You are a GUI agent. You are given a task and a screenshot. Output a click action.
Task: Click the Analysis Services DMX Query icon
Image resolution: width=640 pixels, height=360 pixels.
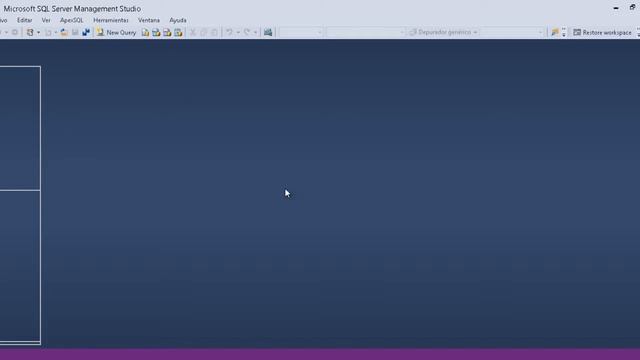point(167,32)
